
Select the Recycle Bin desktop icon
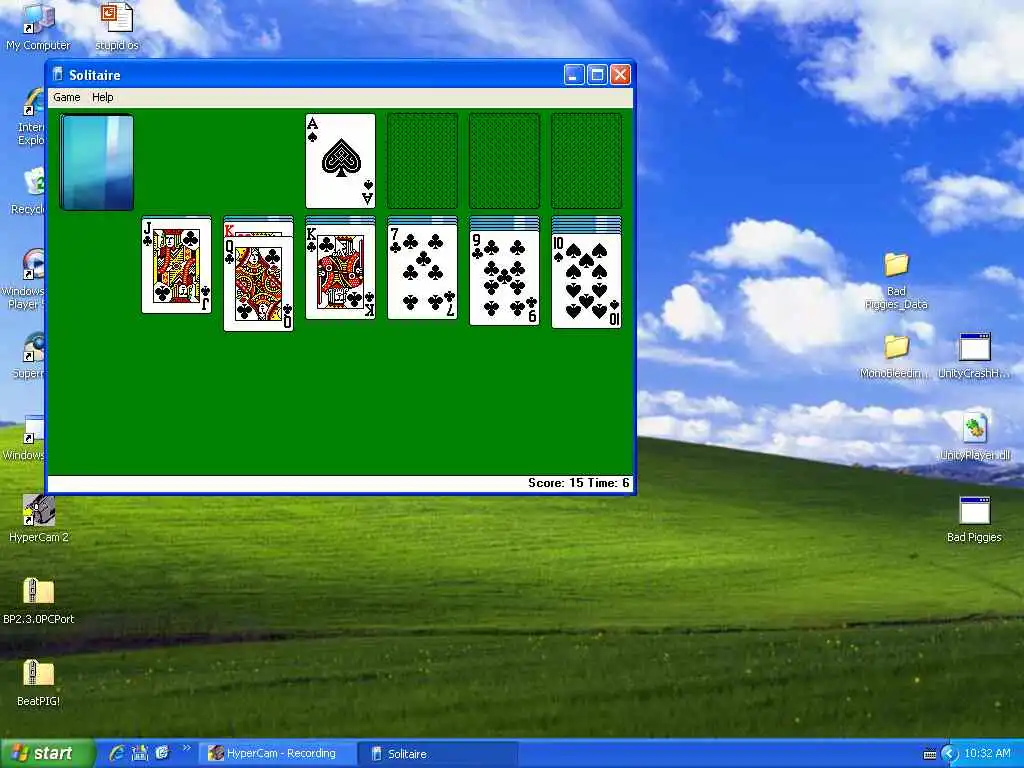click(x=29, y=191)
